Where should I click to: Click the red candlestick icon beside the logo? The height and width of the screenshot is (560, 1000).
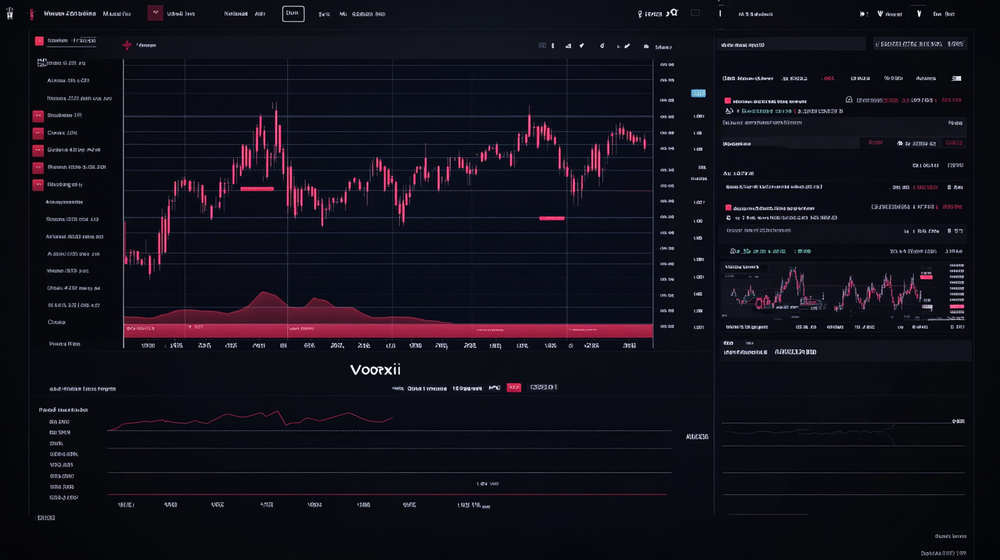point(31,15)
